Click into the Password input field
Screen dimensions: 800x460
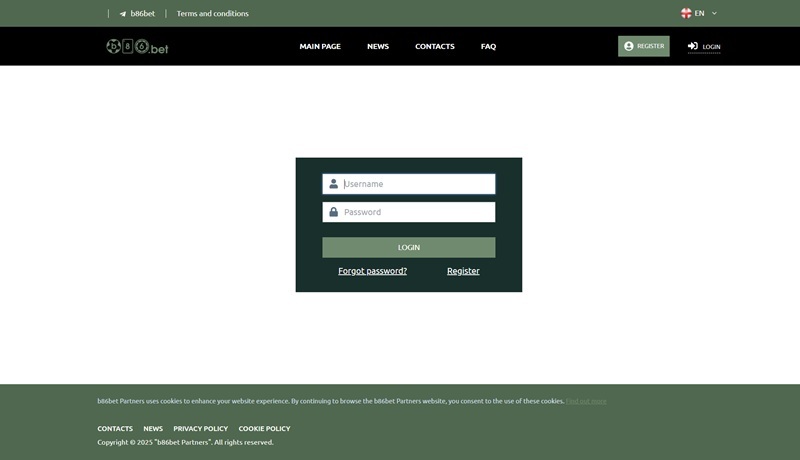[x=416, y=212]
